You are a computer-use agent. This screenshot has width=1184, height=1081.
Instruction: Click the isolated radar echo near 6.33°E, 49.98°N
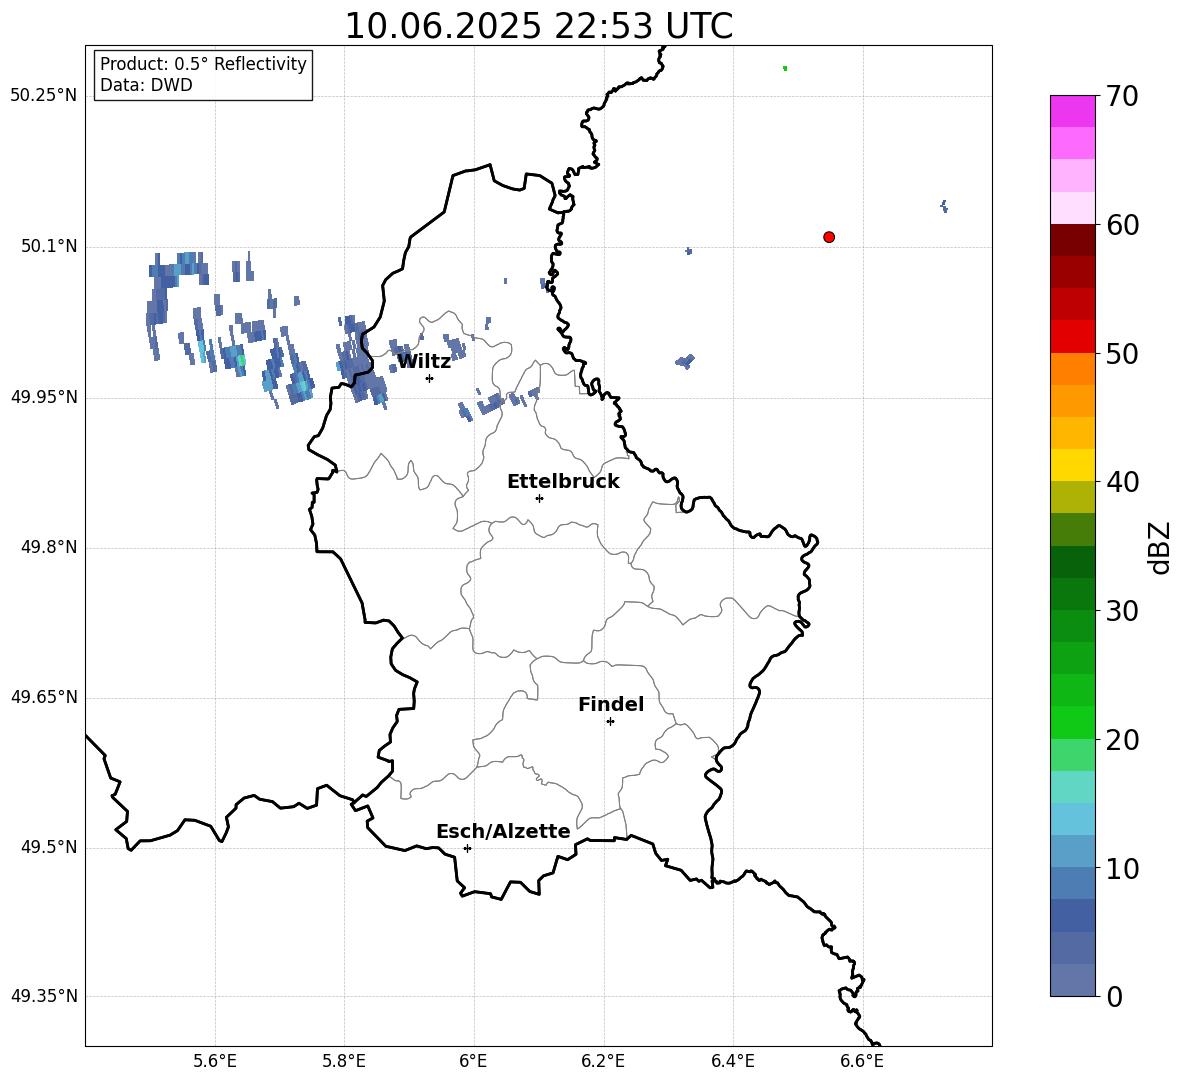click(685, 361)
